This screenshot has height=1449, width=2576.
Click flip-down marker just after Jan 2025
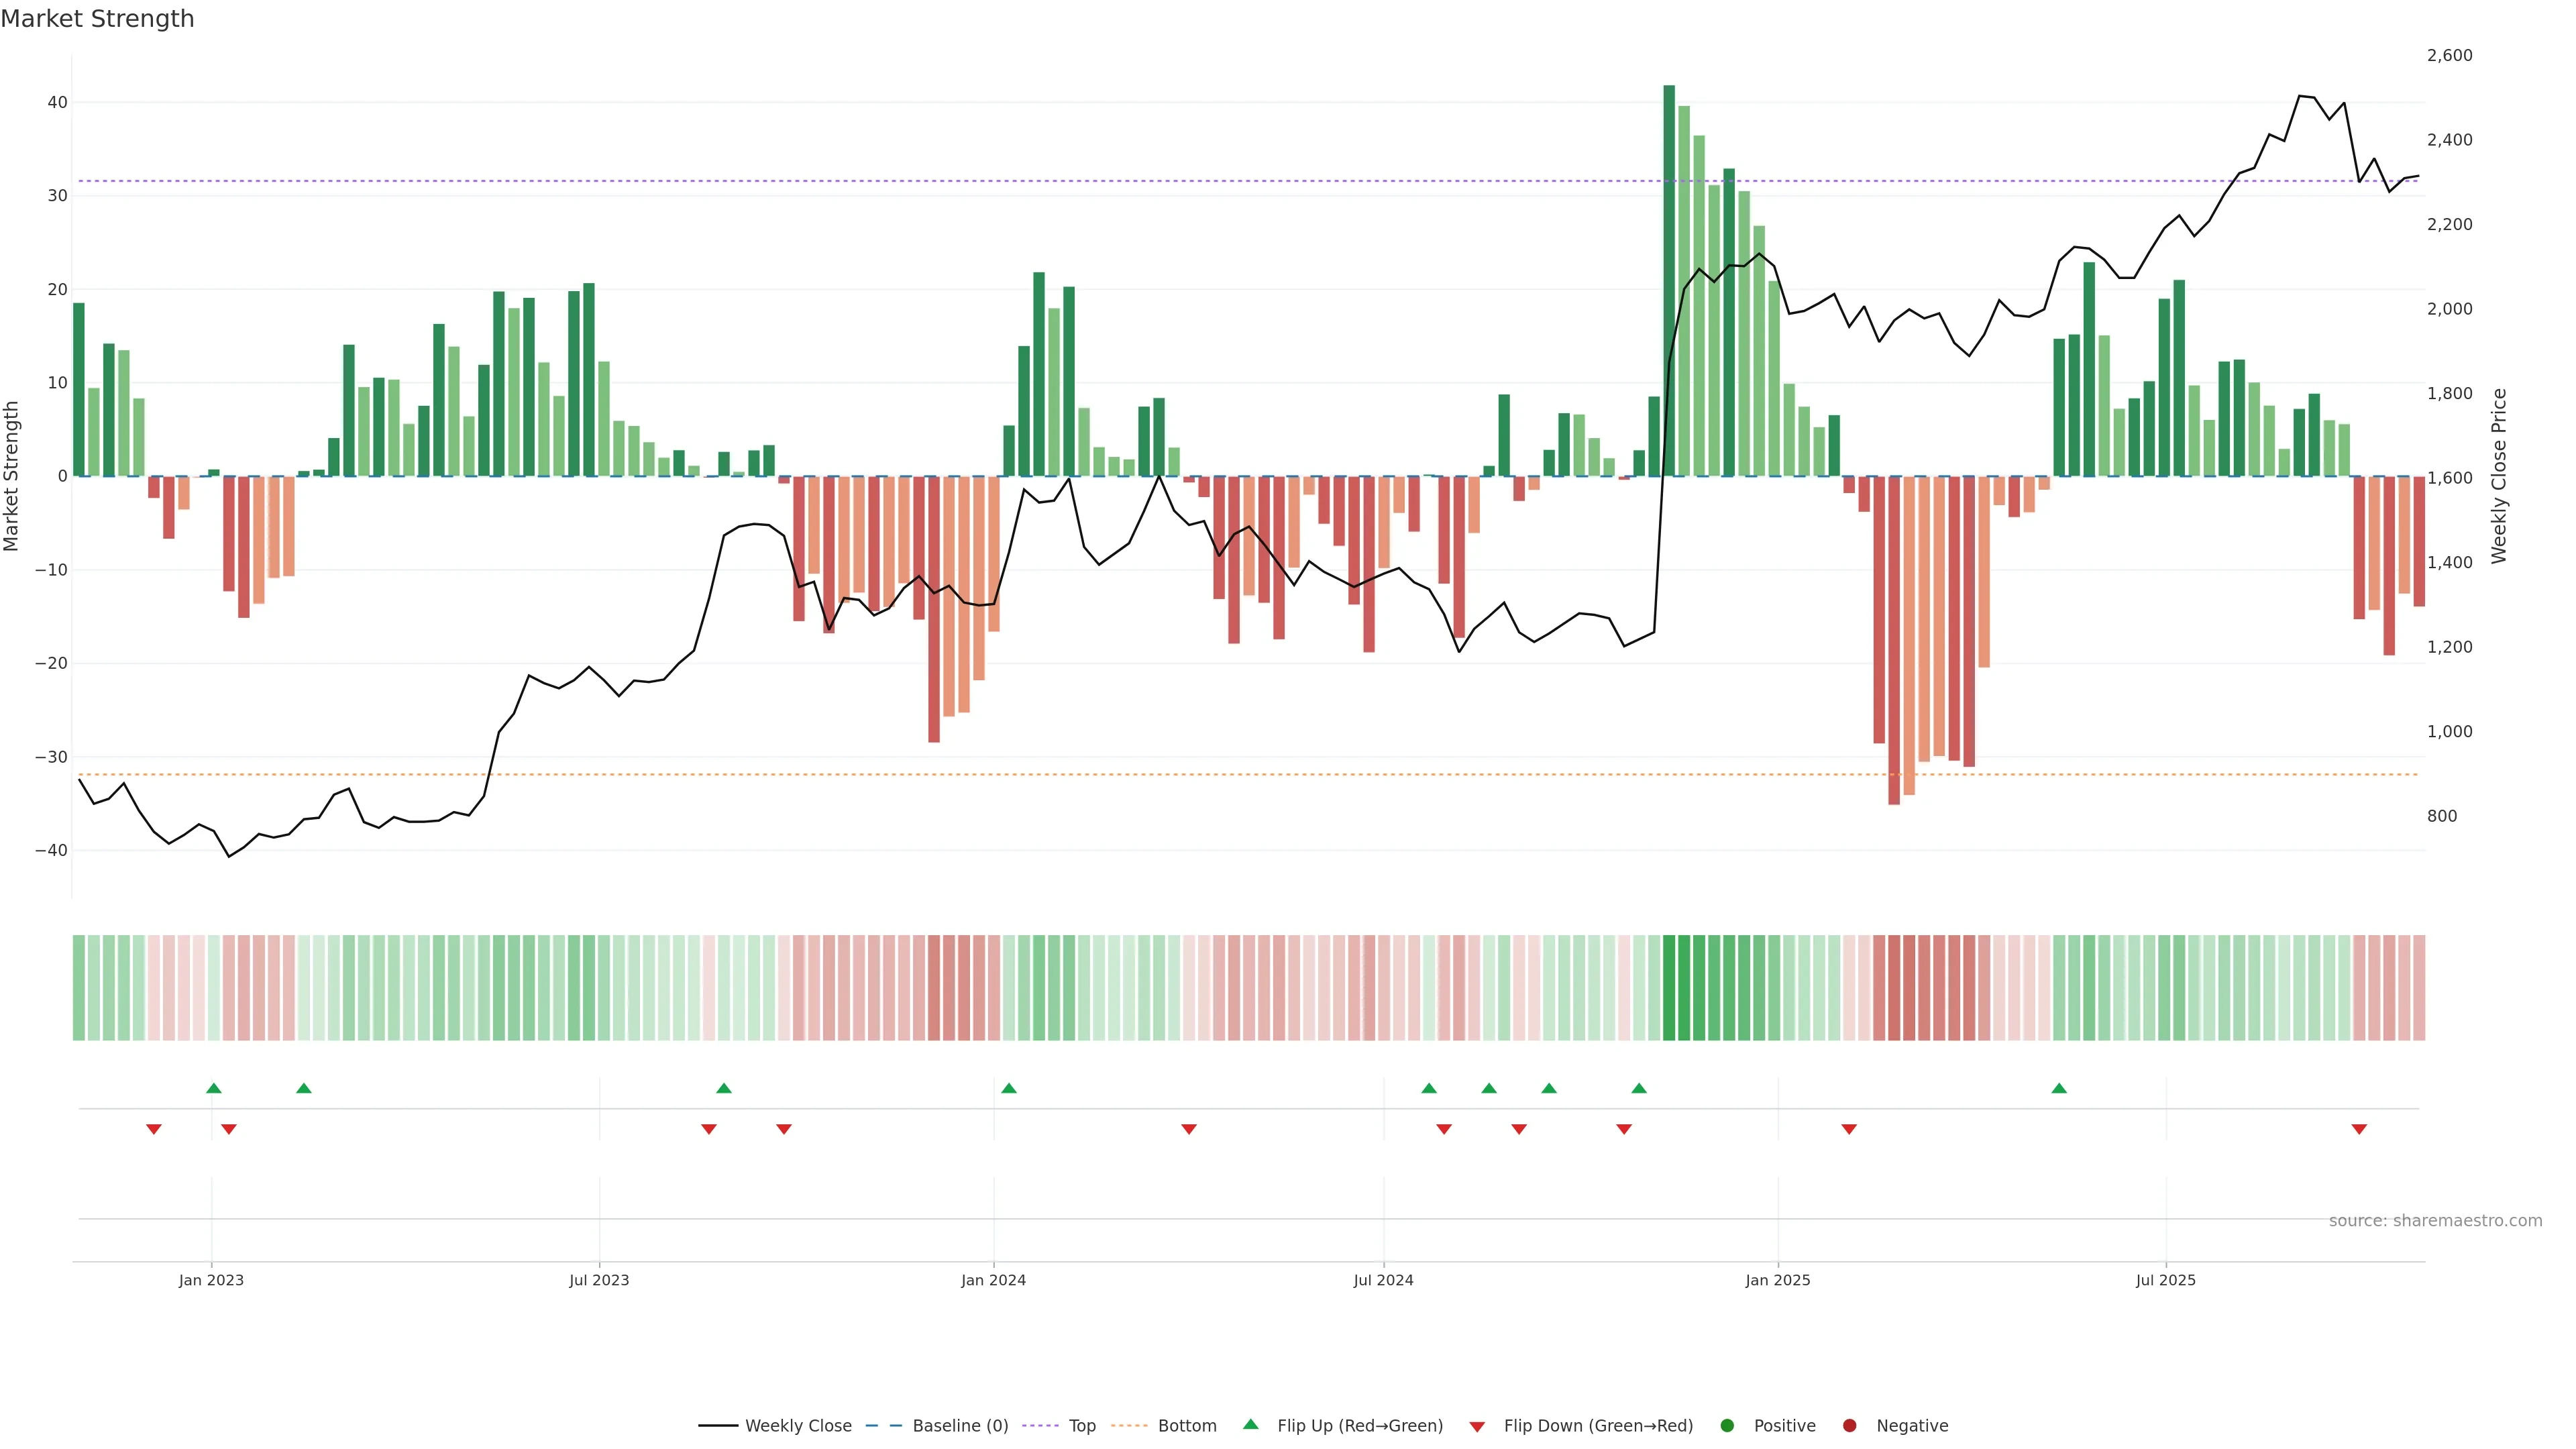click(x=1849, y=1129)
